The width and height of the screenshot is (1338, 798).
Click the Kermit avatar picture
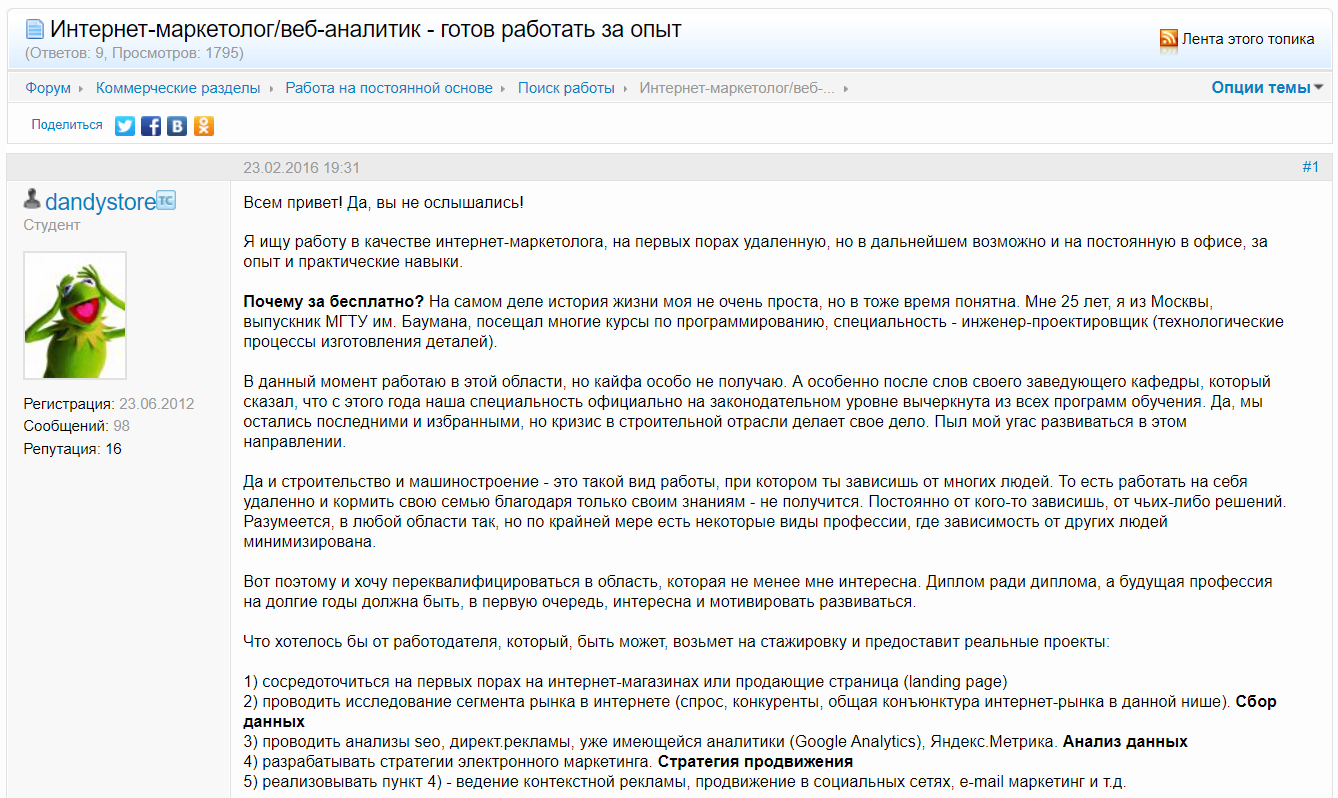pyautogui.click(x=75, y=315)
